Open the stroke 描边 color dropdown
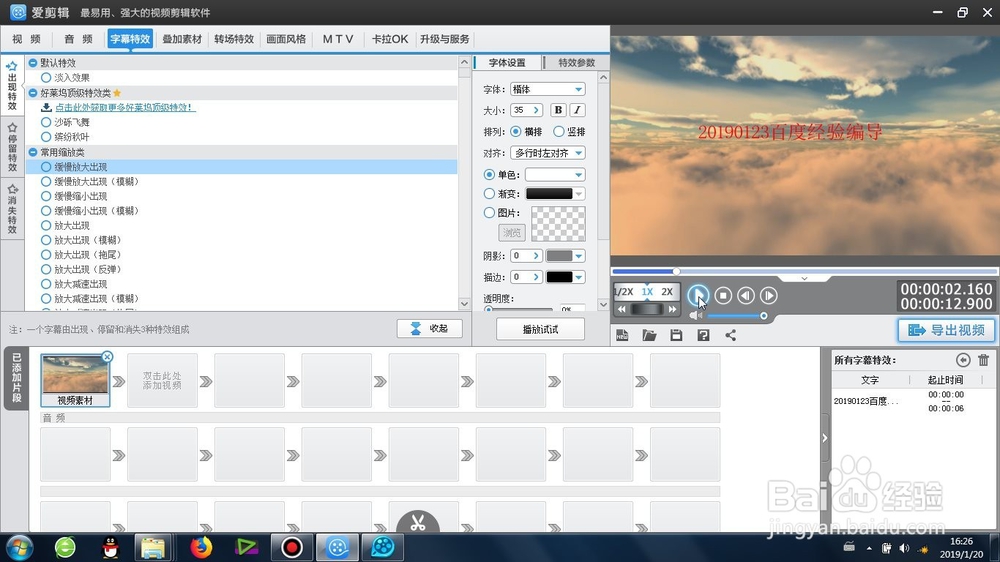 (x=578, y=277)
